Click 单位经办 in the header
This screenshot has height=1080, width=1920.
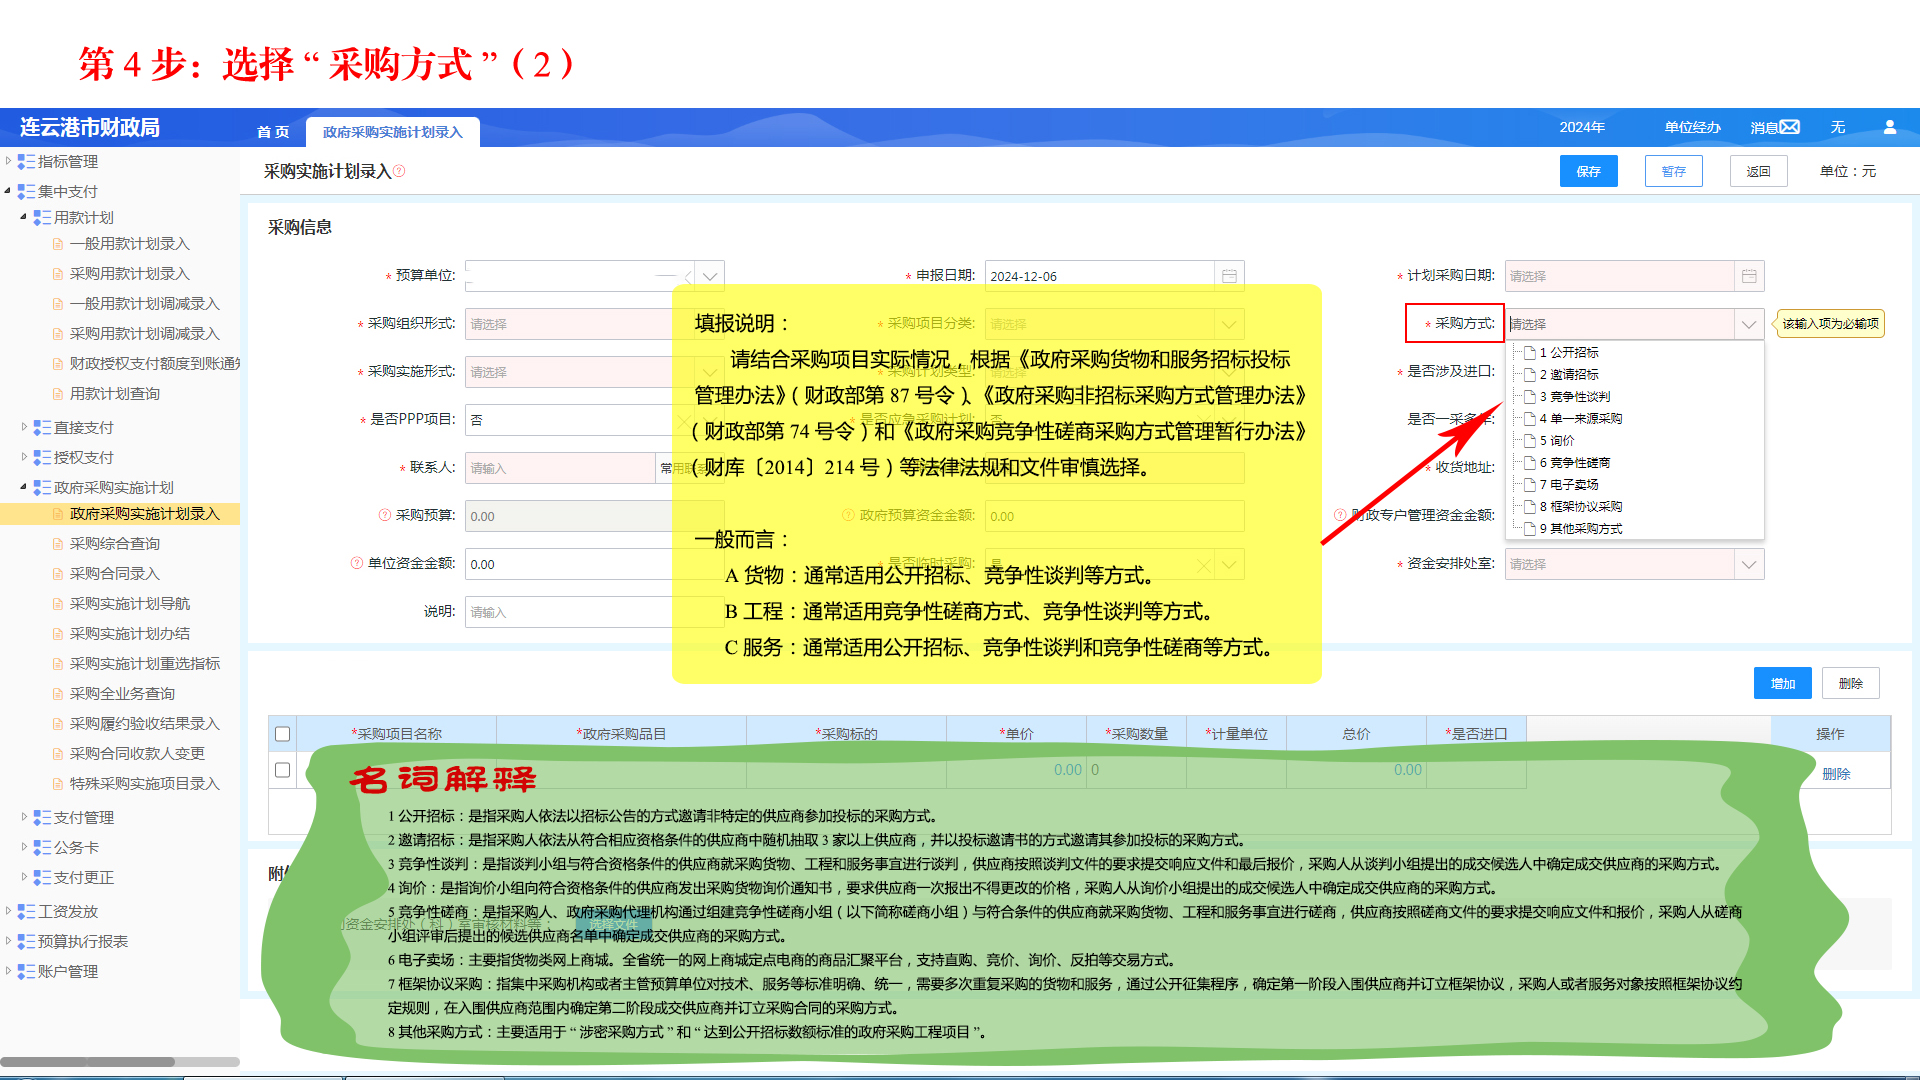tap(1692, 127)
